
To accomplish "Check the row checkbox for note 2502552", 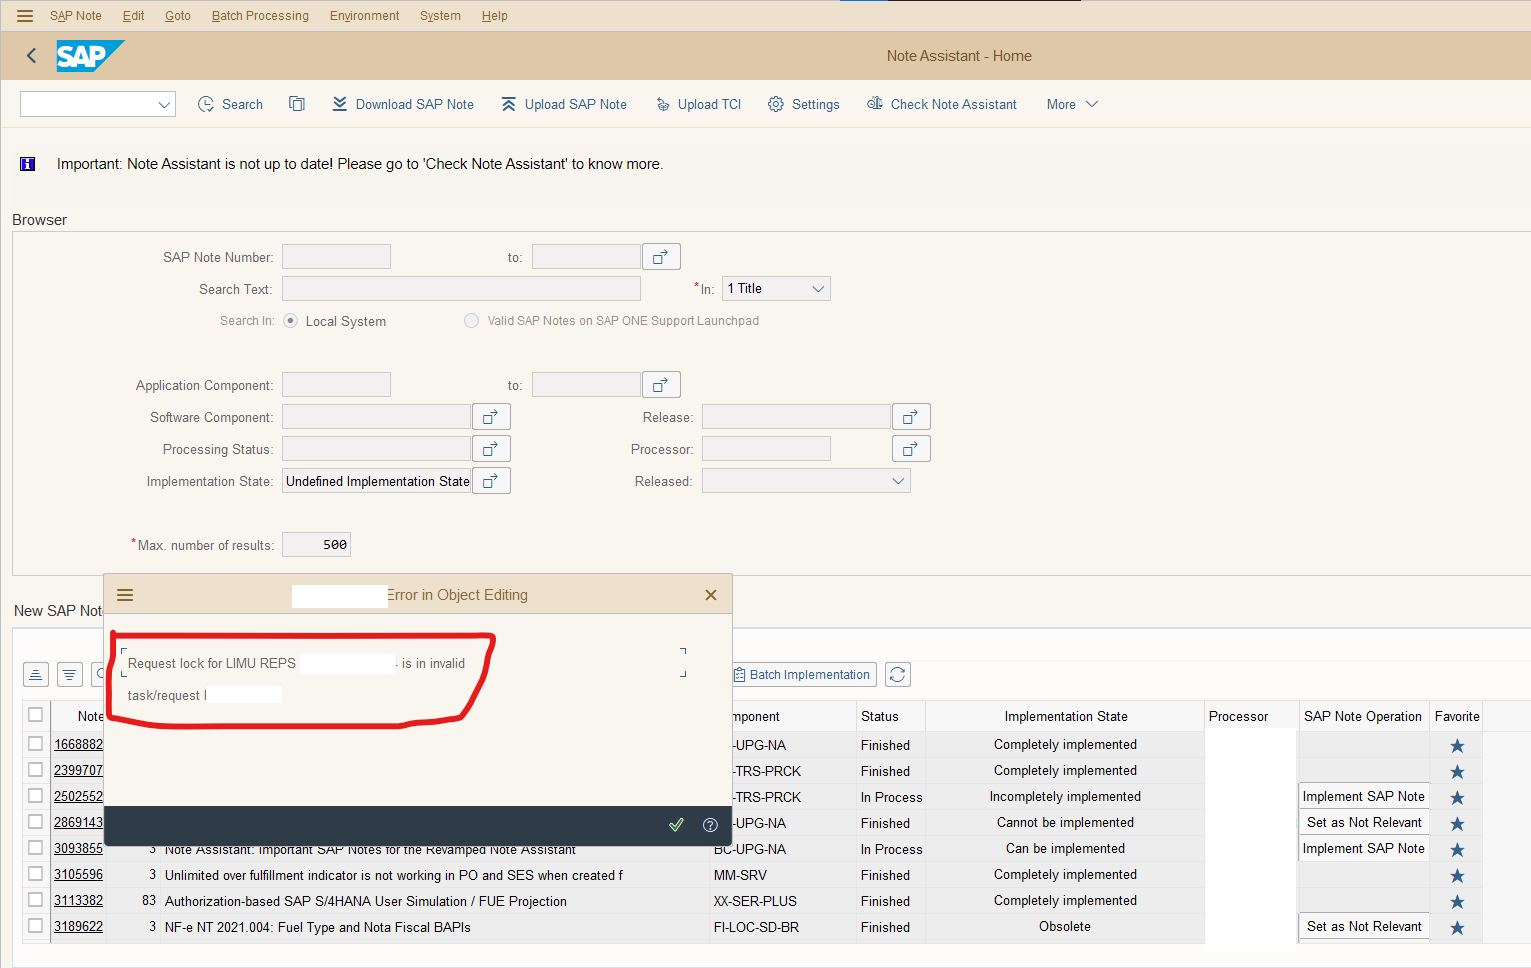I will [x=36, y=796].
